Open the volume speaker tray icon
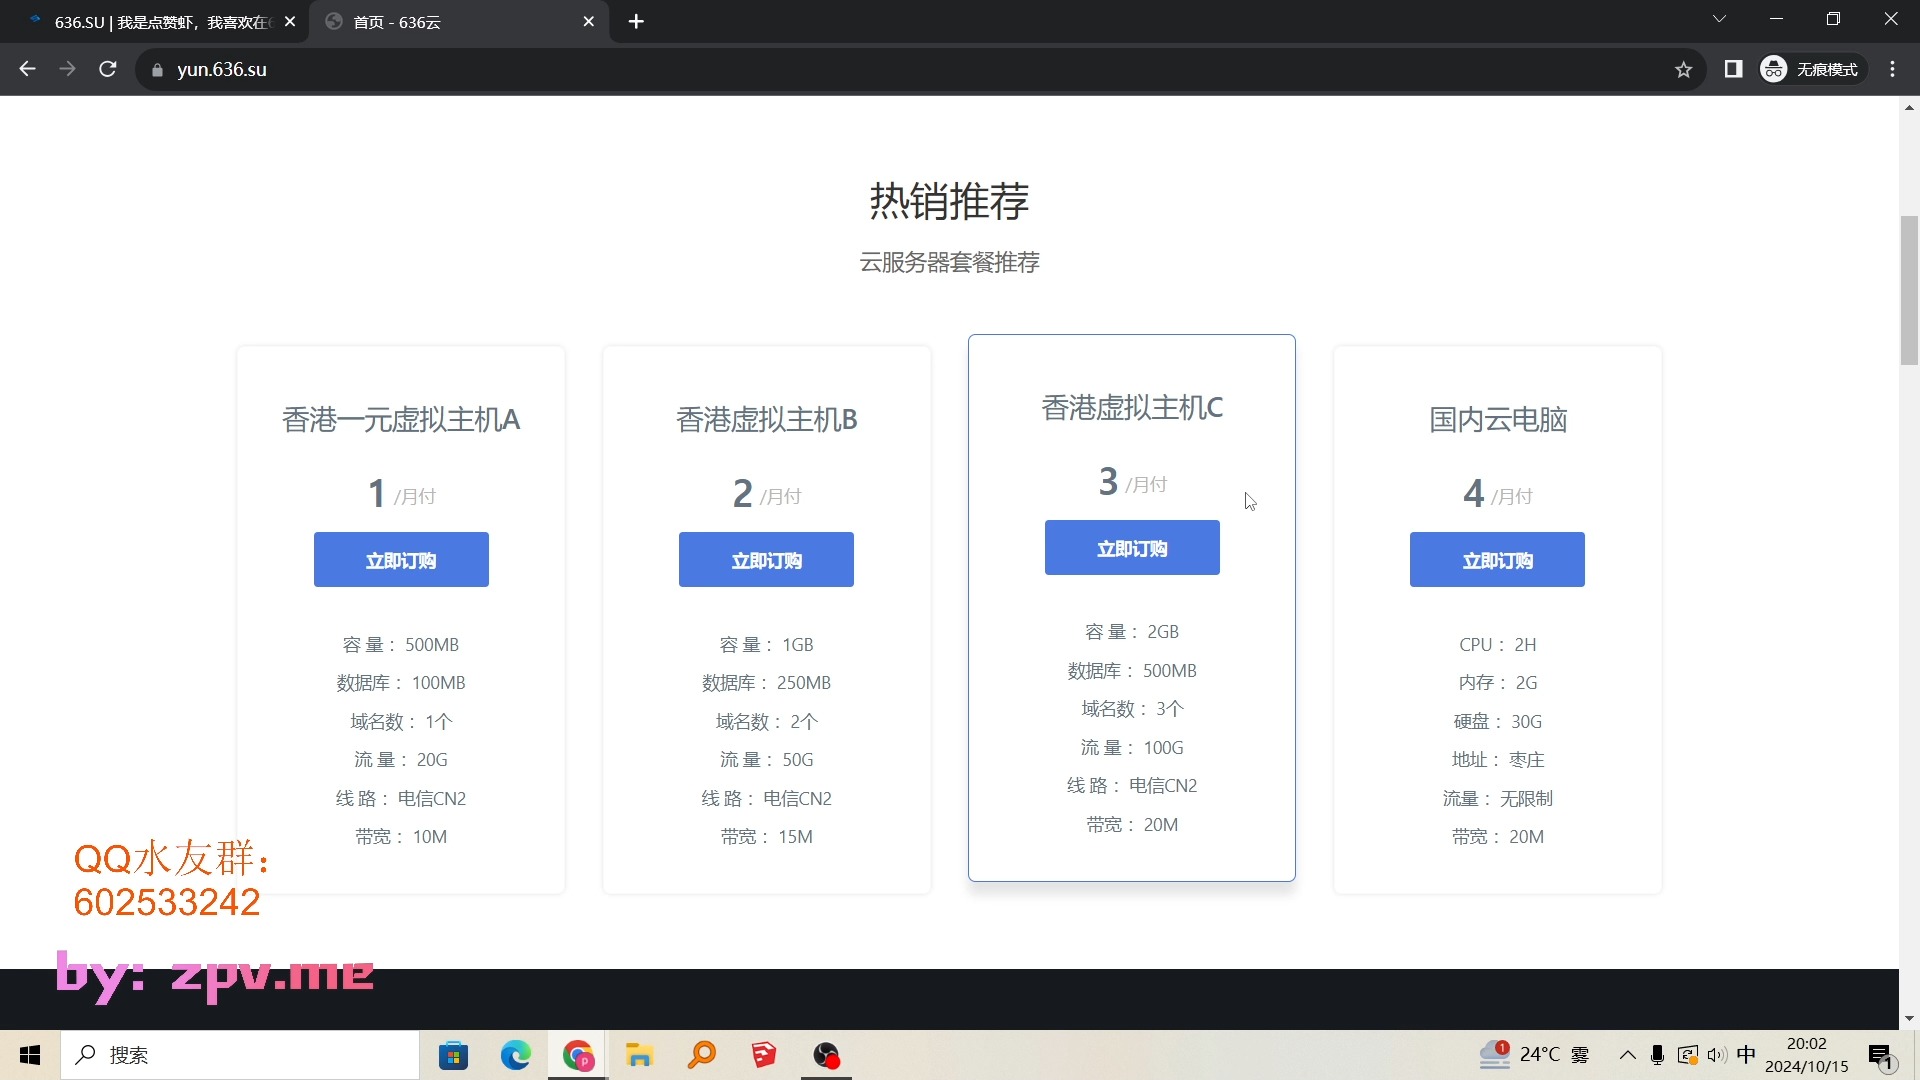This screenshot has width=1920, height=1080. [x=1717, y=1055]
